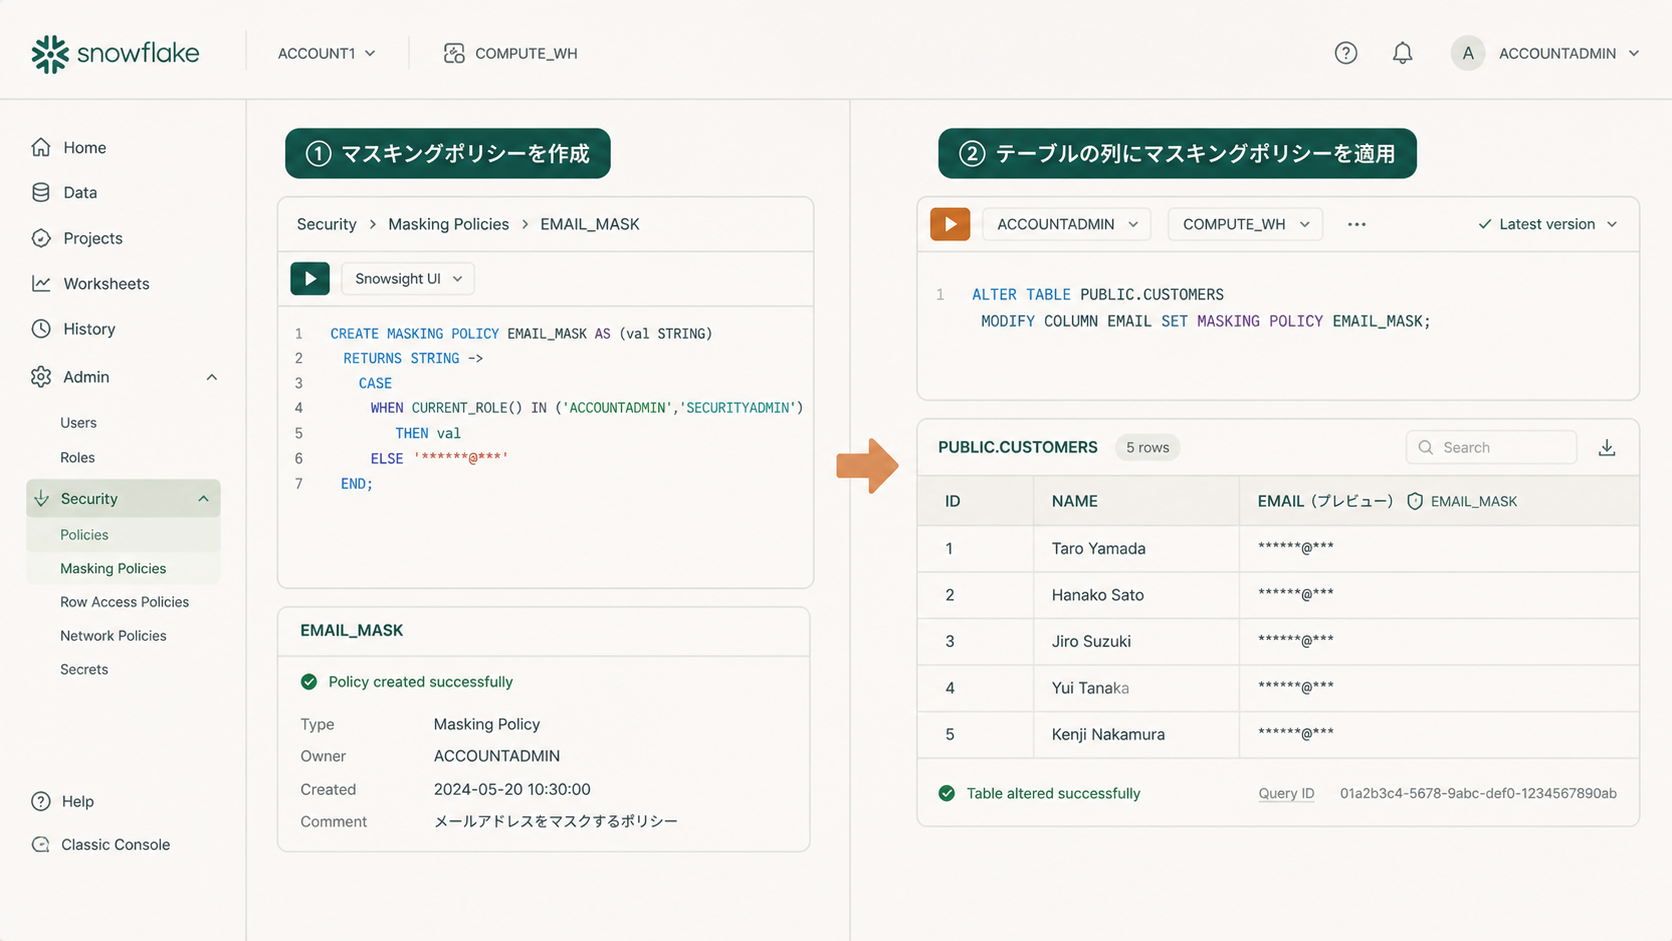Click Security breadcrumb link
The width and height of the screenshot is (1672, 941).
point(326,224)
